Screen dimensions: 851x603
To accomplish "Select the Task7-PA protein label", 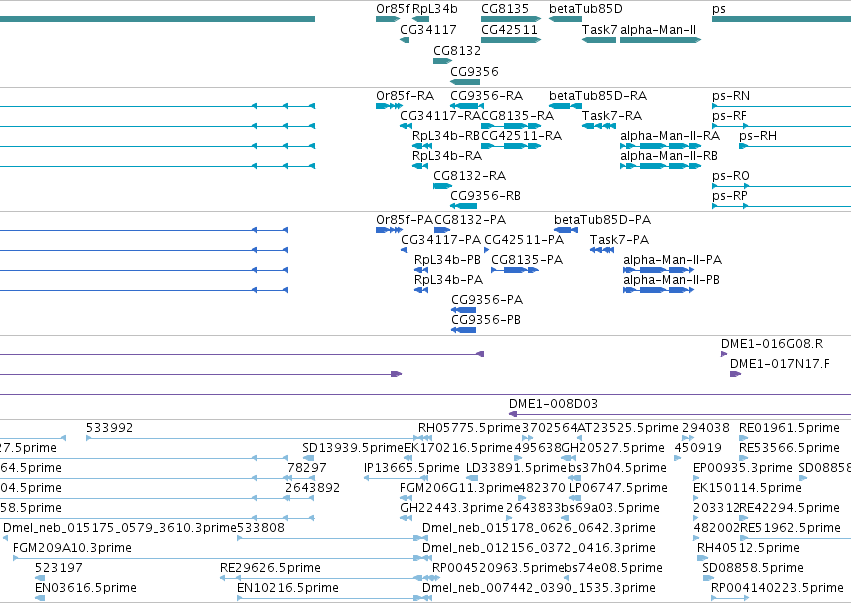I will click(619, 240).
